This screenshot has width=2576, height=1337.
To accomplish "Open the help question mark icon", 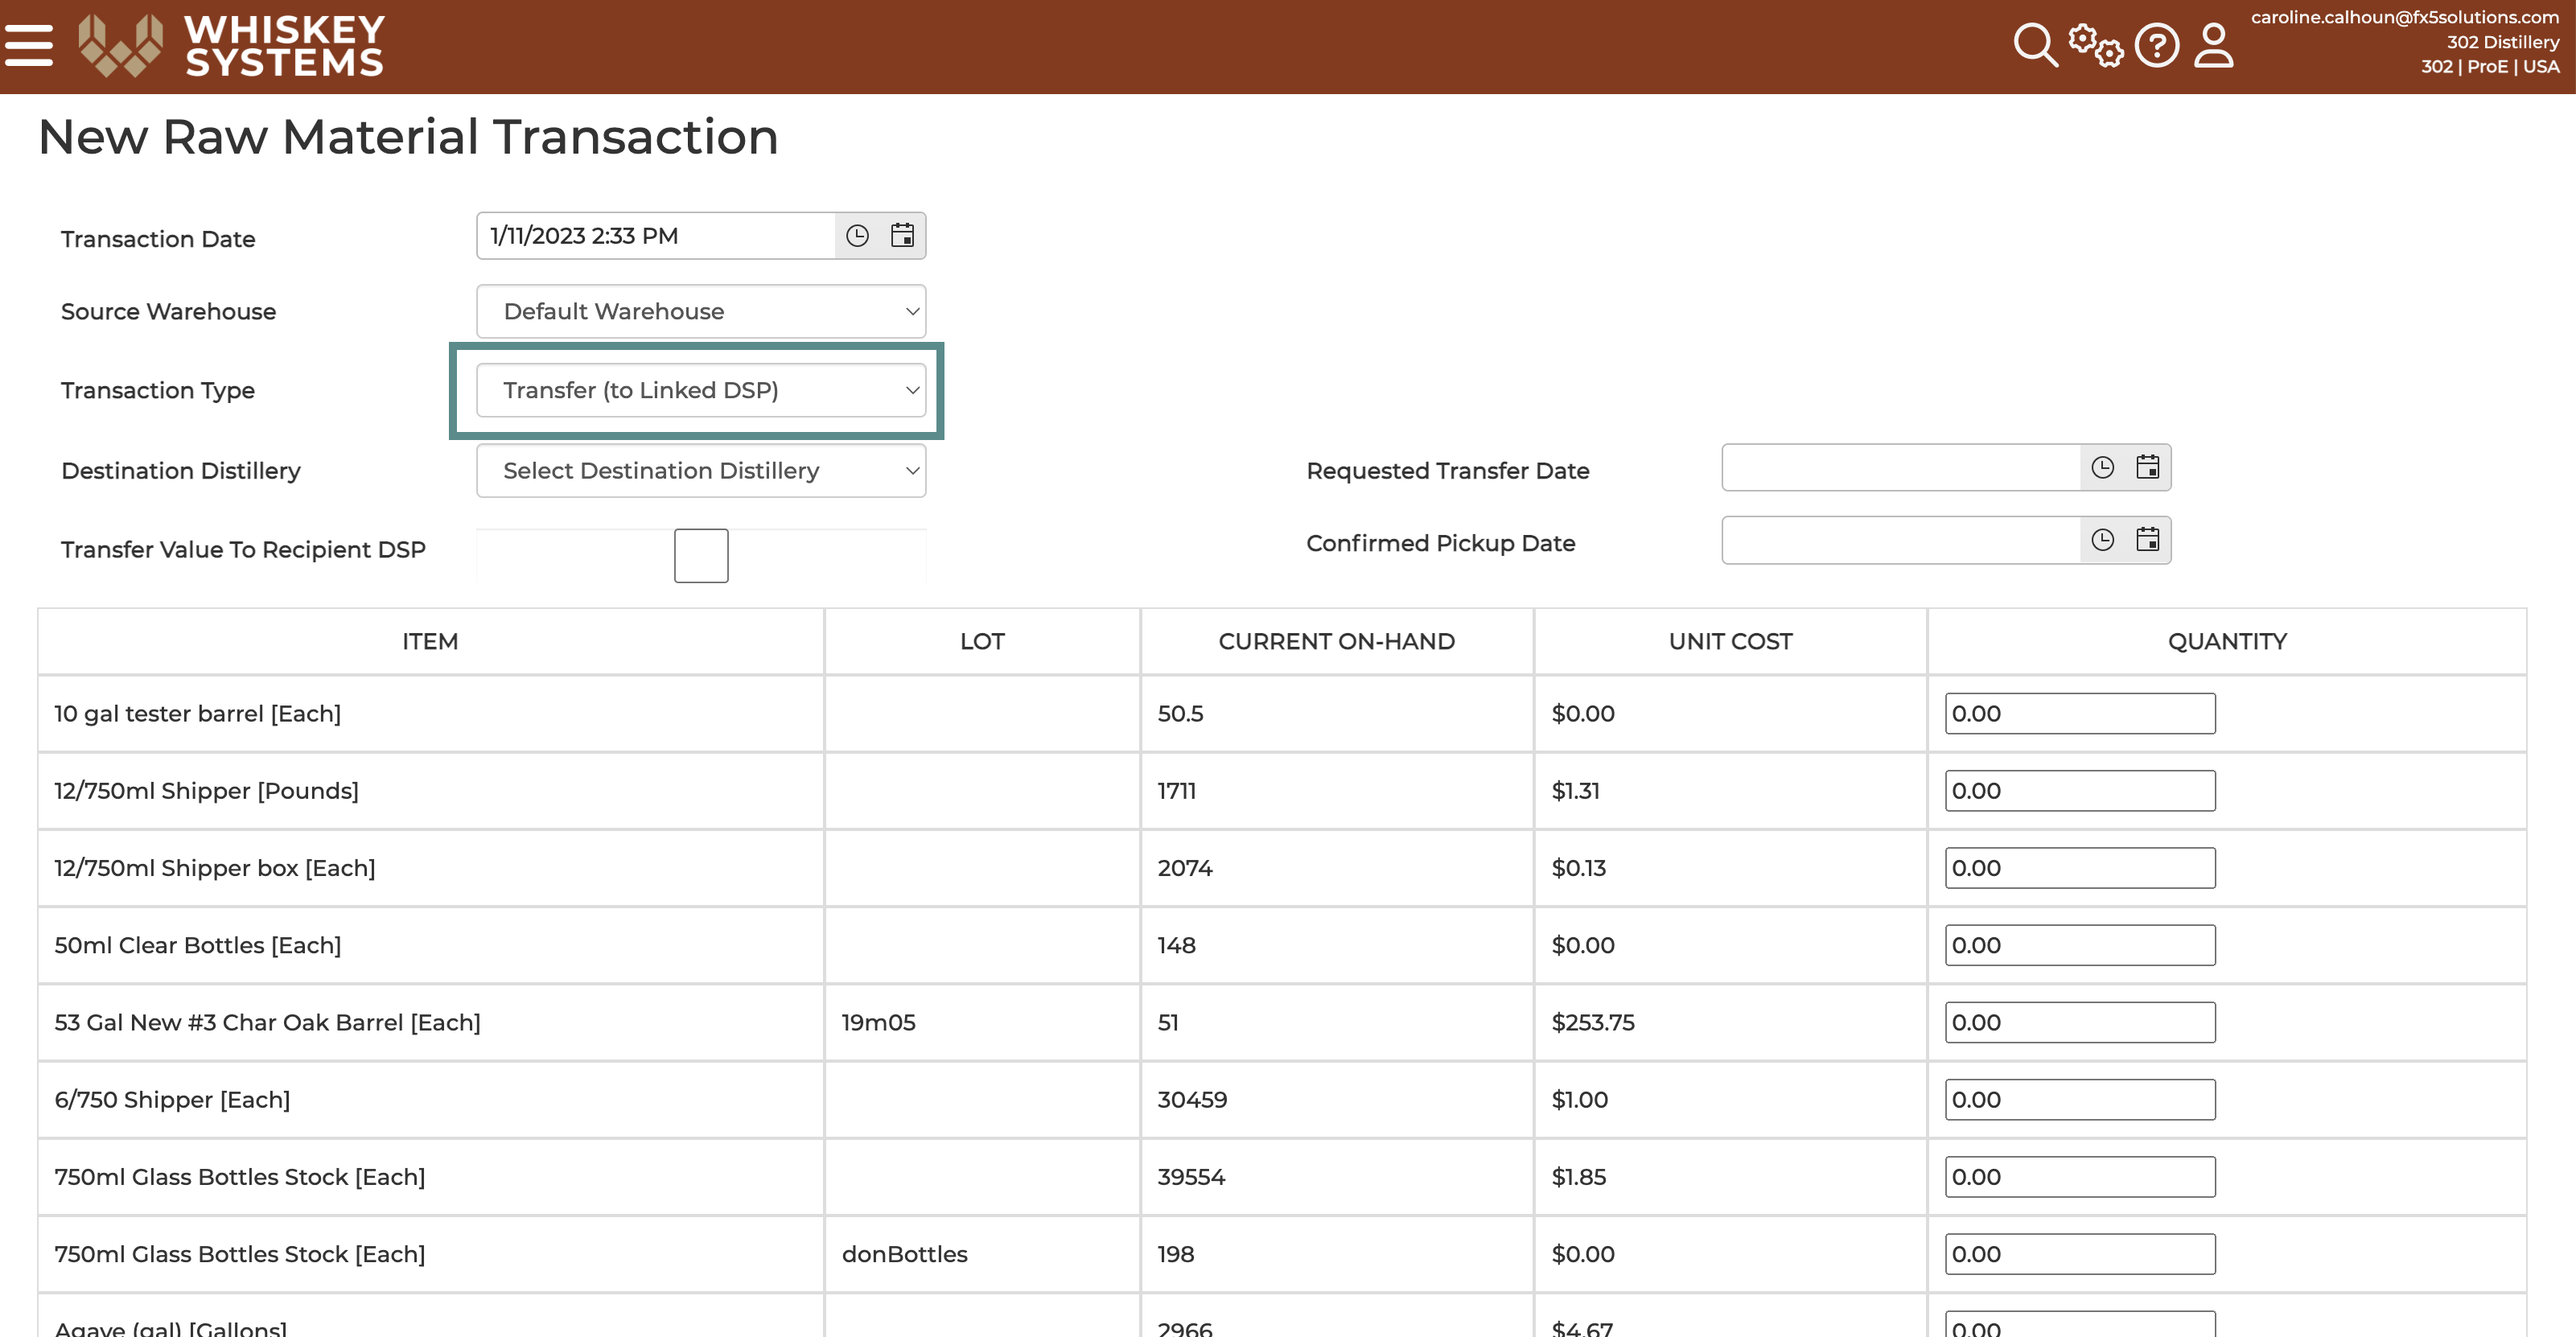I will (x=2157, y=45).
